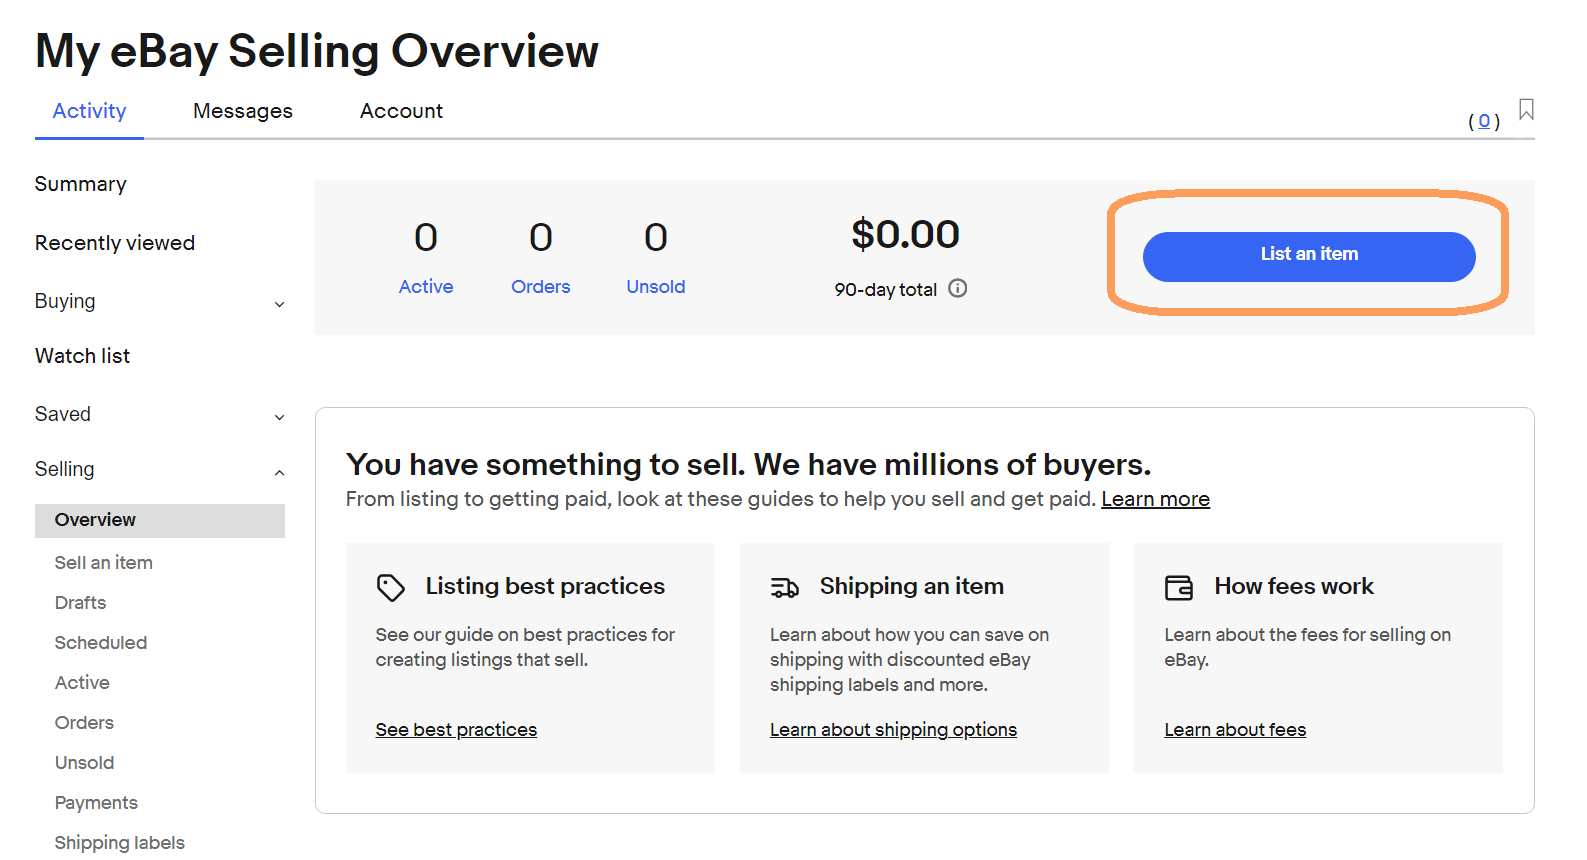Open Recently viewed in the sidebar
Image resolution: width=1587 pixels, height=860 pixels.
(x=115, y=243)
